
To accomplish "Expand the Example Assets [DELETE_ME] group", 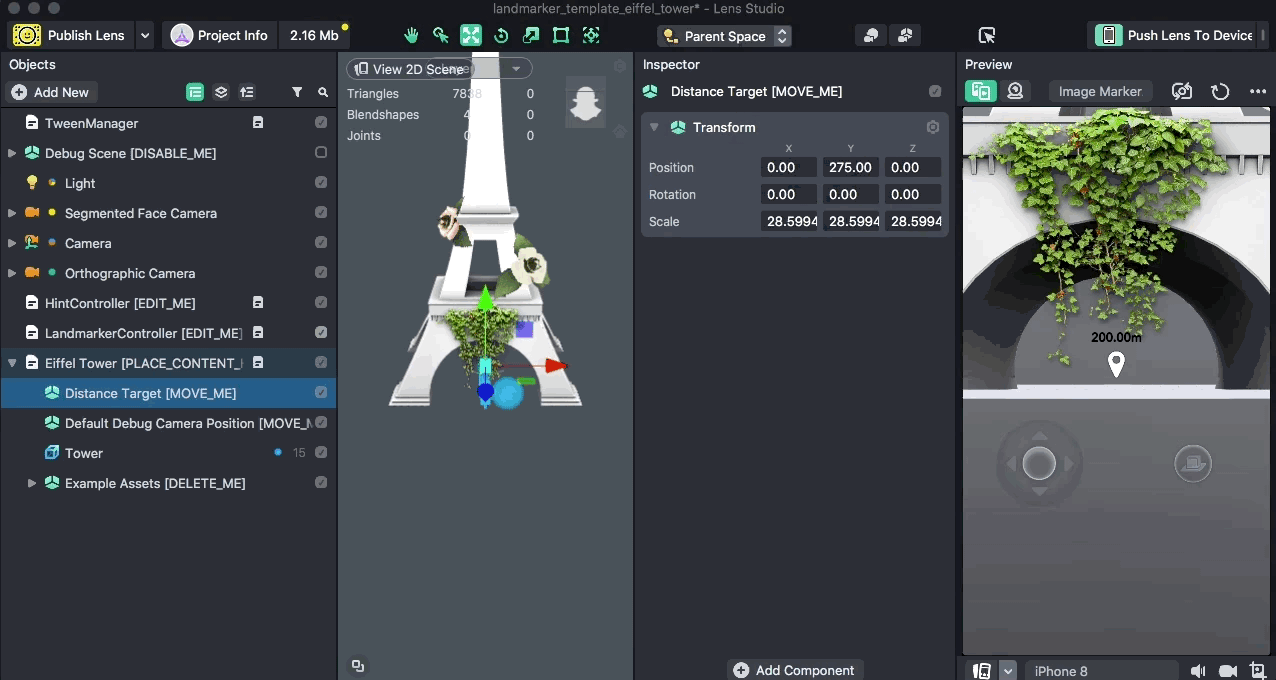I will coord(32,483).
